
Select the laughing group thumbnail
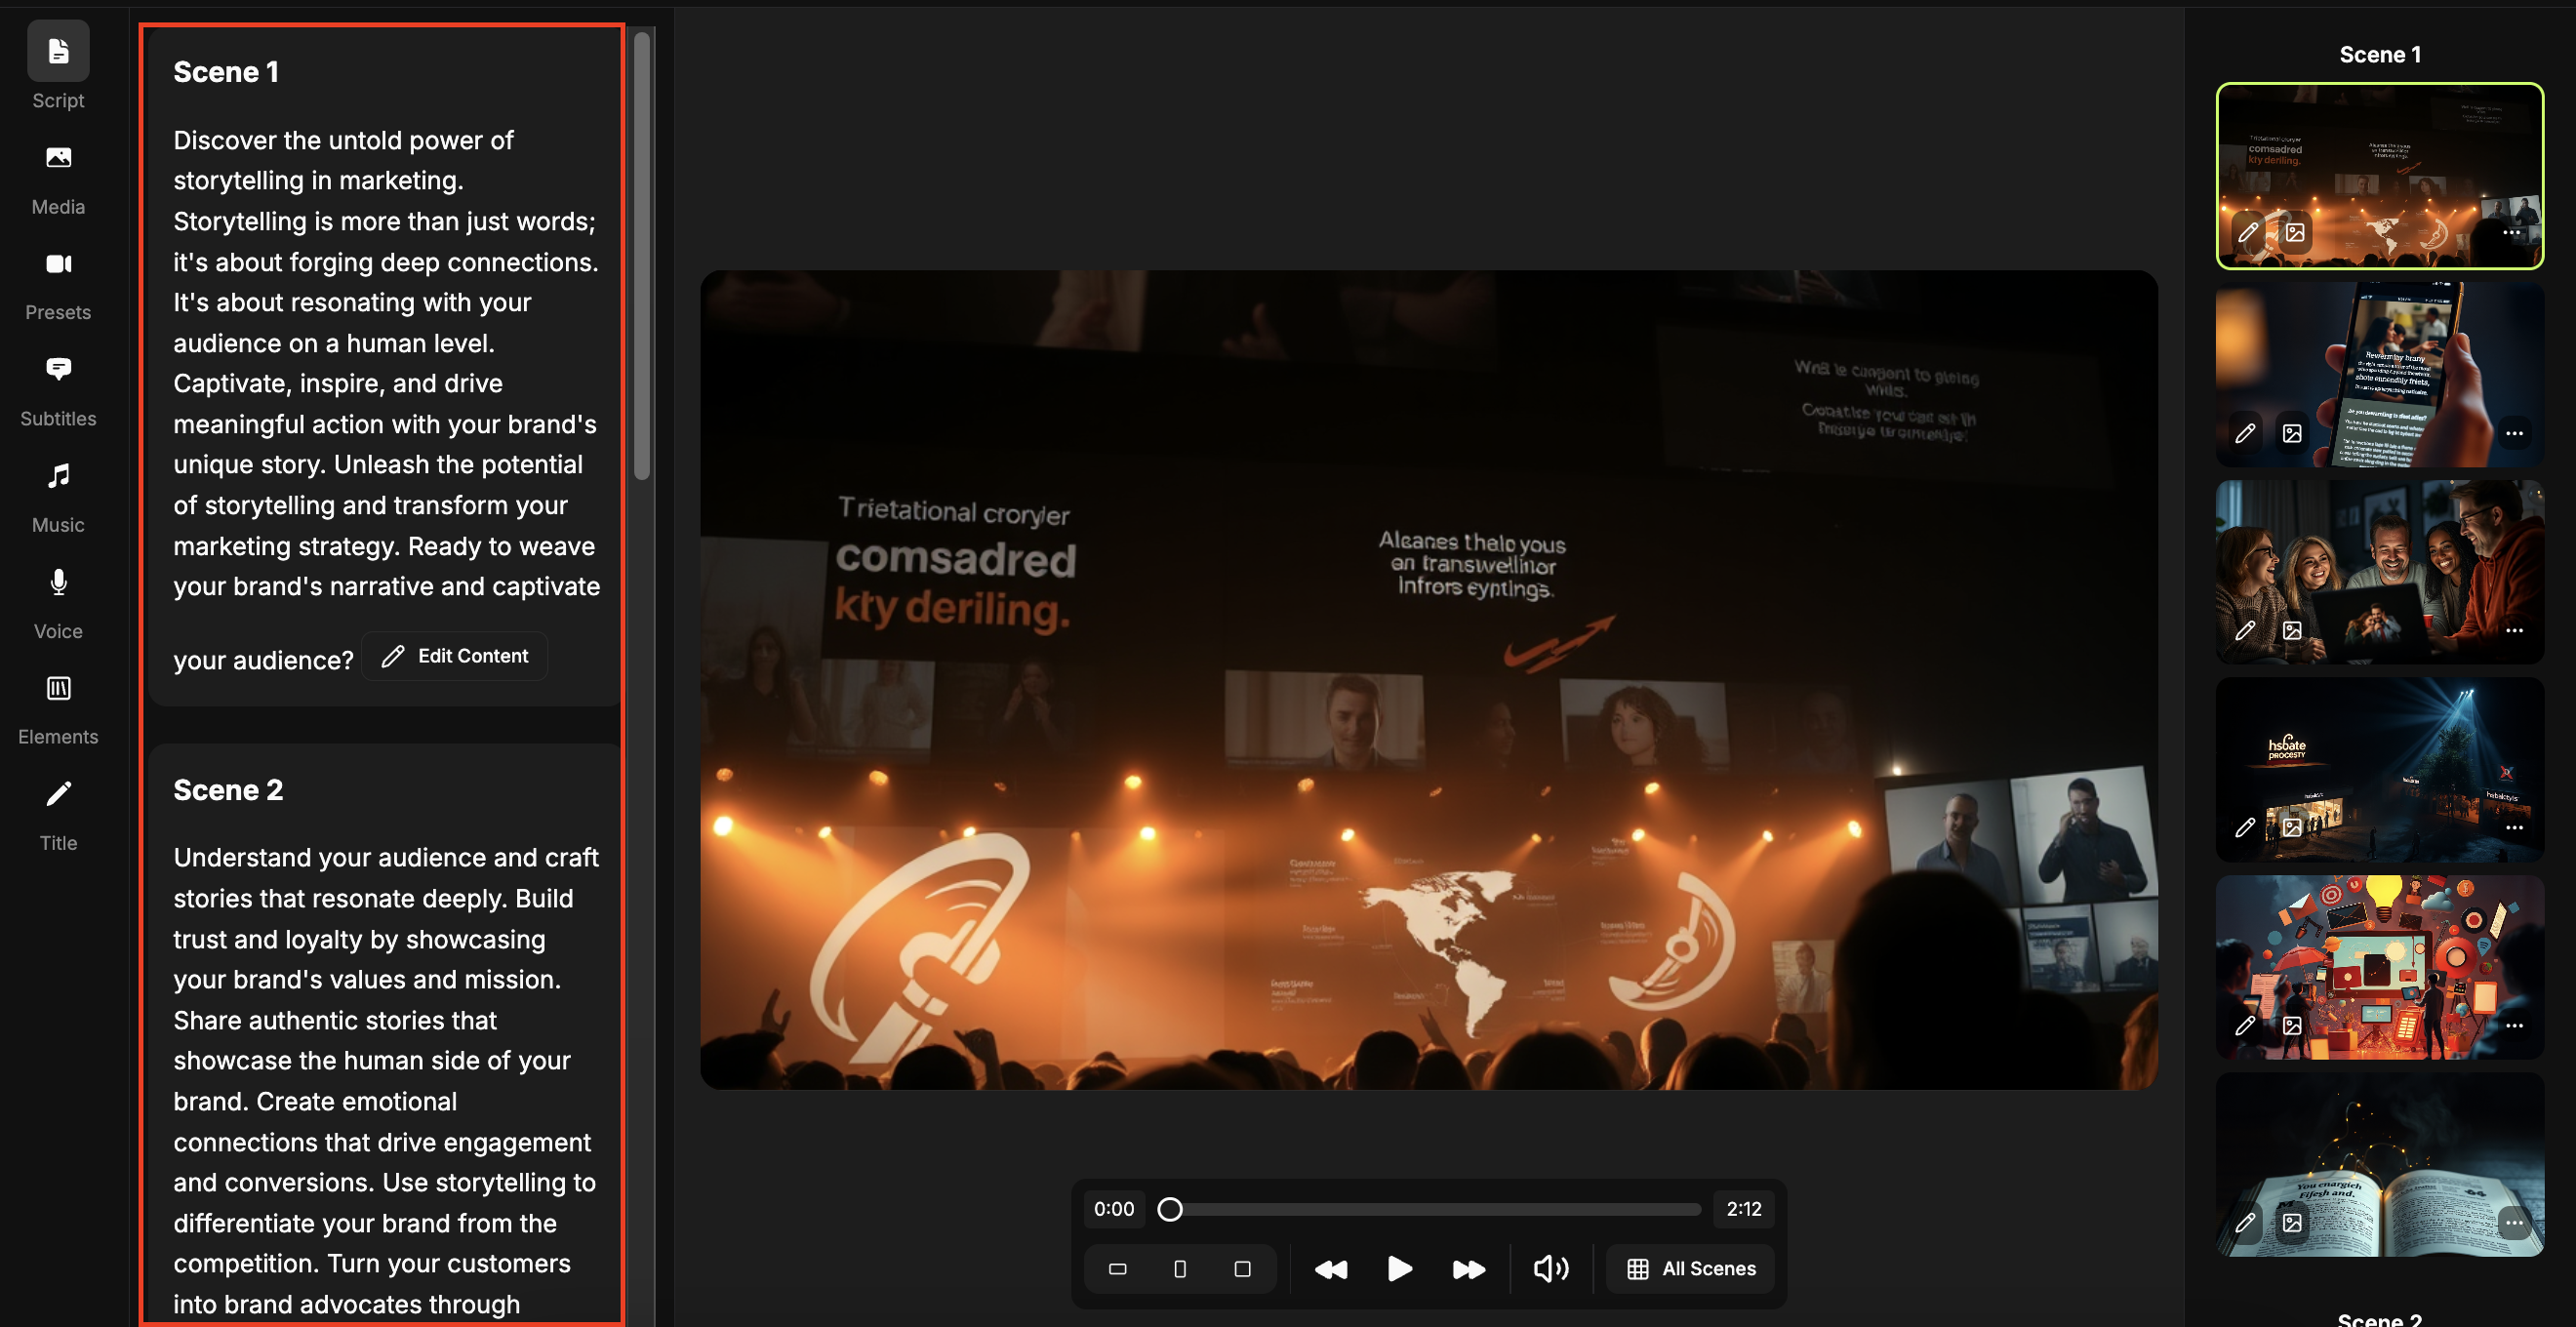tap(2379, 560)
